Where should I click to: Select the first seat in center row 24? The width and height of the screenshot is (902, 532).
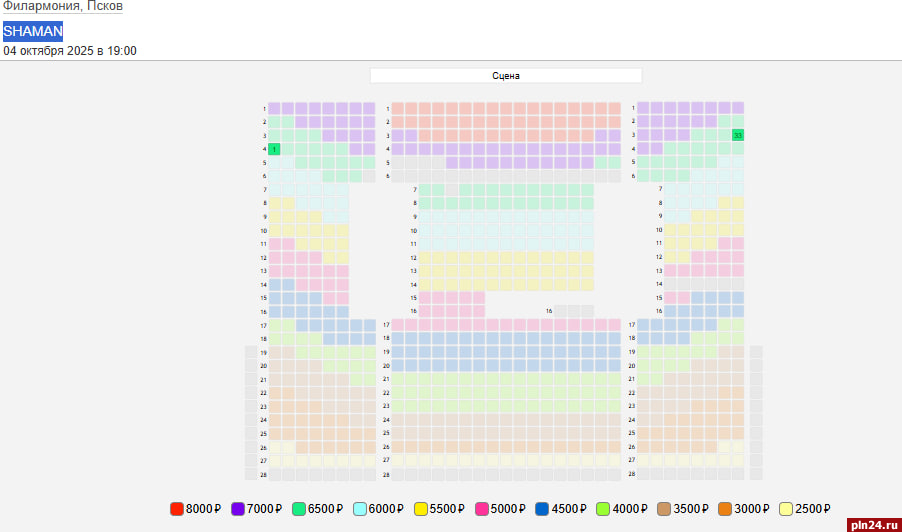[398, 420]
